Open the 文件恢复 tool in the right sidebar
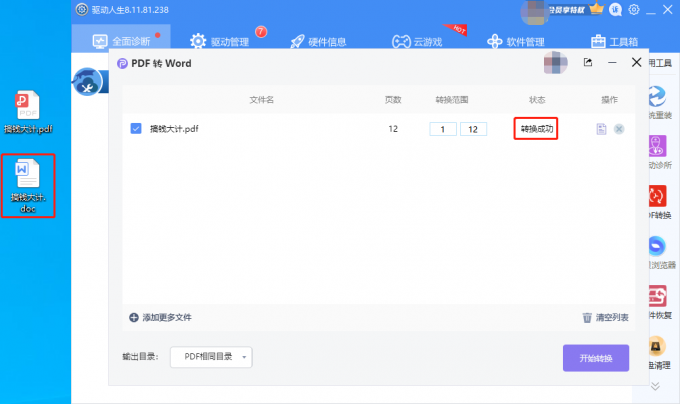Screen dimensions: 680x404 click(x=658, y=298)
